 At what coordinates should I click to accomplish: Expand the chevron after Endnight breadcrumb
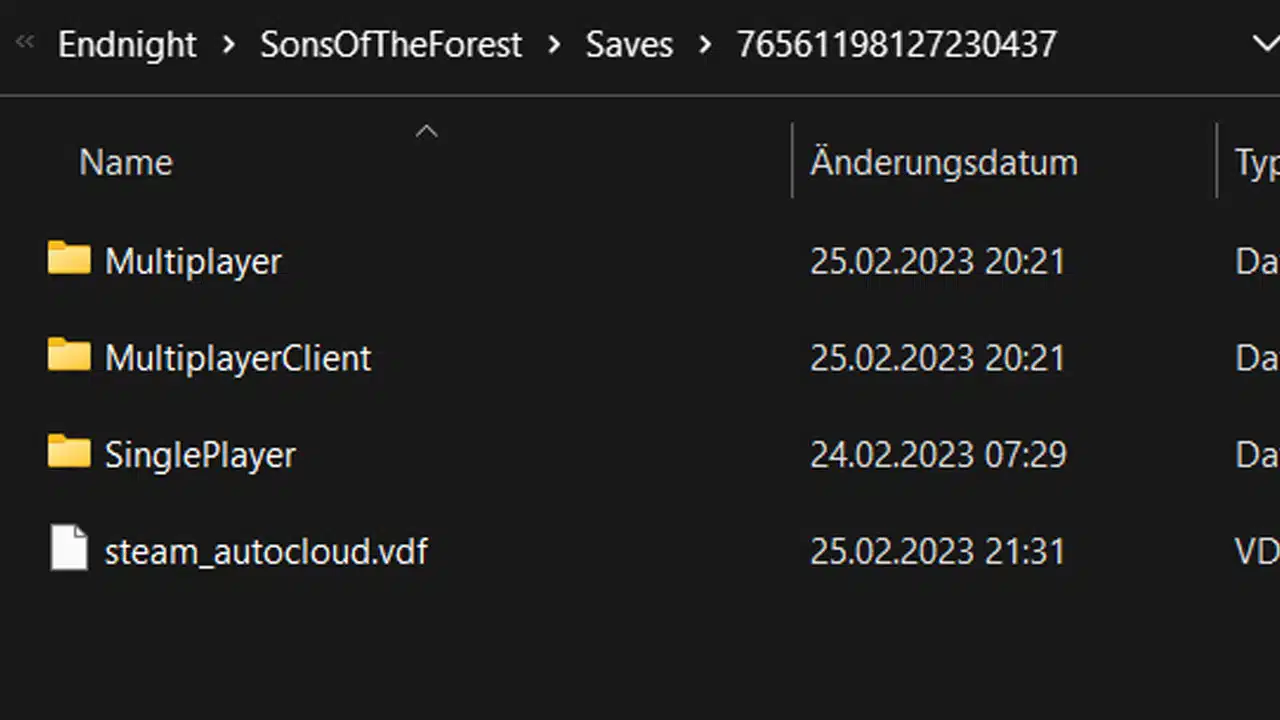[x=229, y=44]
